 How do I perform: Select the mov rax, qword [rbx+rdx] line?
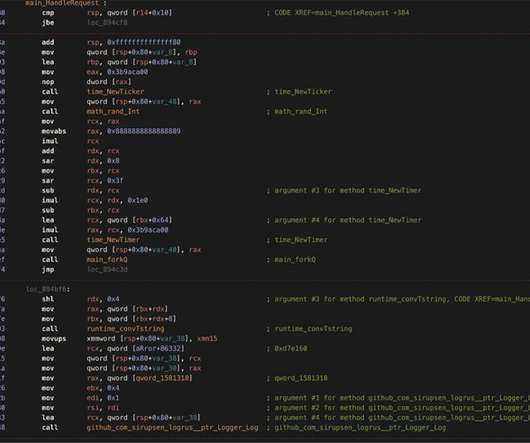105,309
